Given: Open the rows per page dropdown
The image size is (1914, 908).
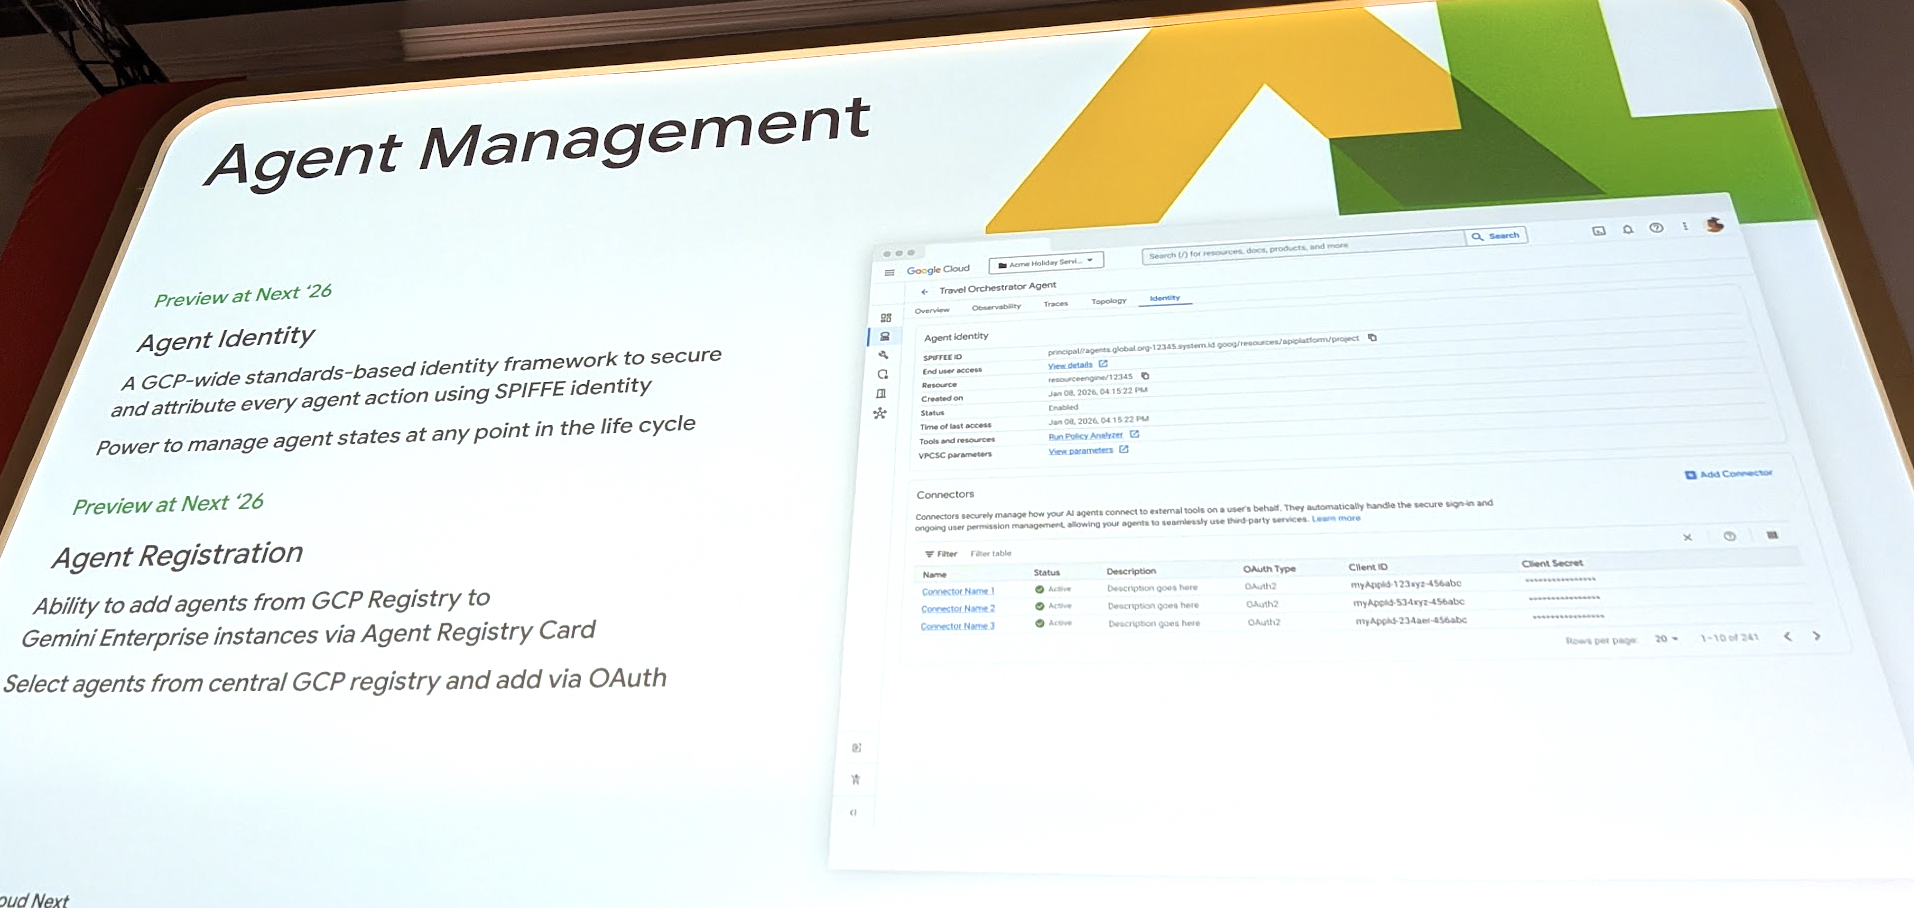Looking at the screenshot, I should click(1666, 639).
